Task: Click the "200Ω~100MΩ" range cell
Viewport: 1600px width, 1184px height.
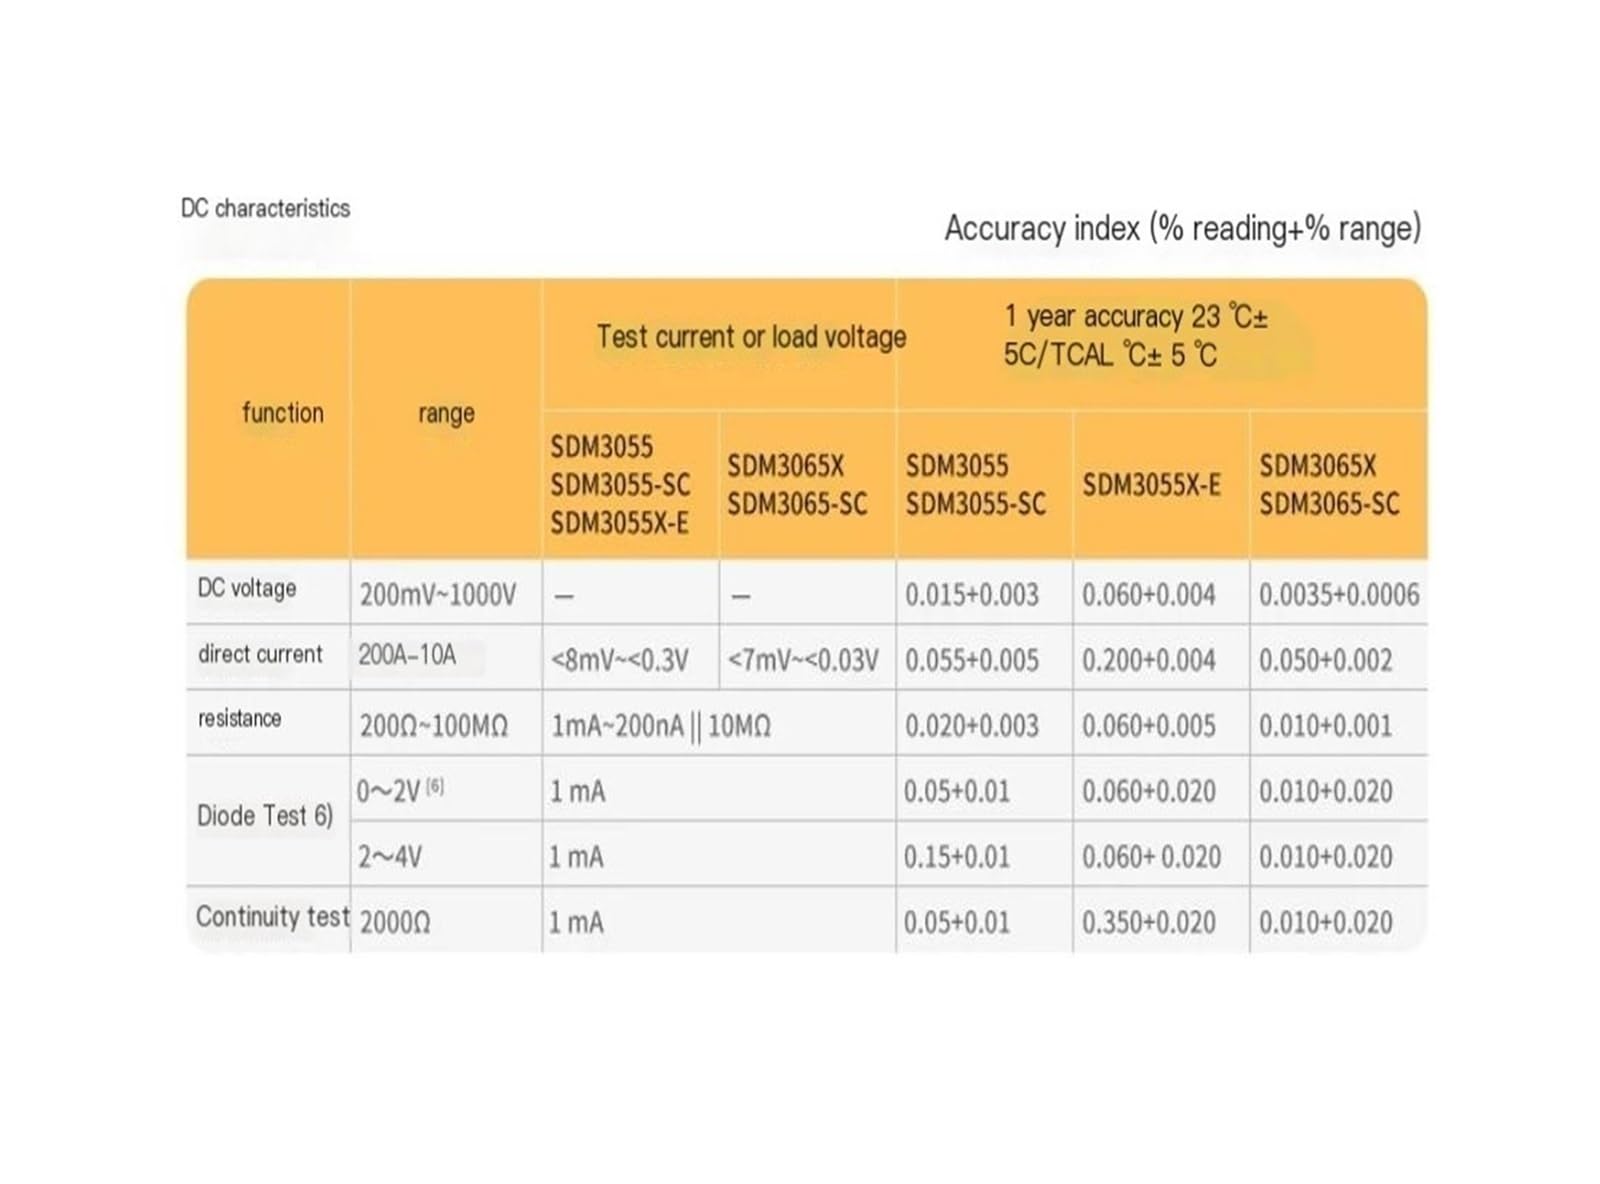Action: [x=434, y=726]
